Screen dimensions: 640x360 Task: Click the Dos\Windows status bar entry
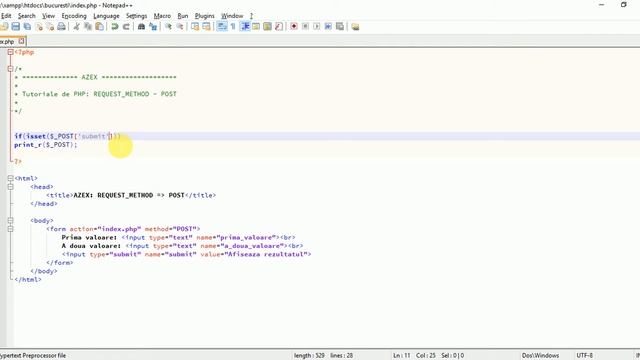point(540,356)
